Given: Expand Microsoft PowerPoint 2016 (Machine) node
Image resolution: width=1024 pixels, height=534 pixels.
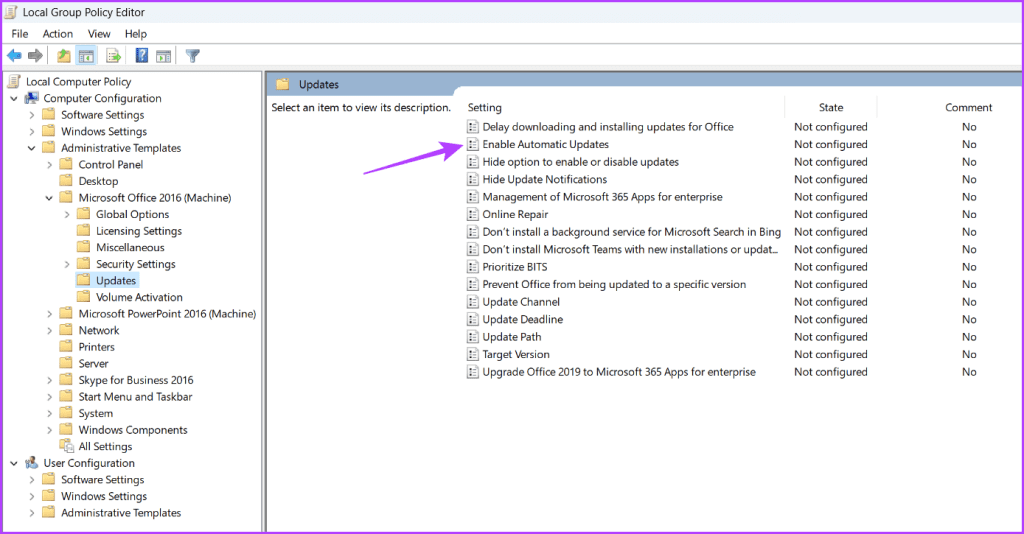Looking at the screenshot, I should pos(49,314).
